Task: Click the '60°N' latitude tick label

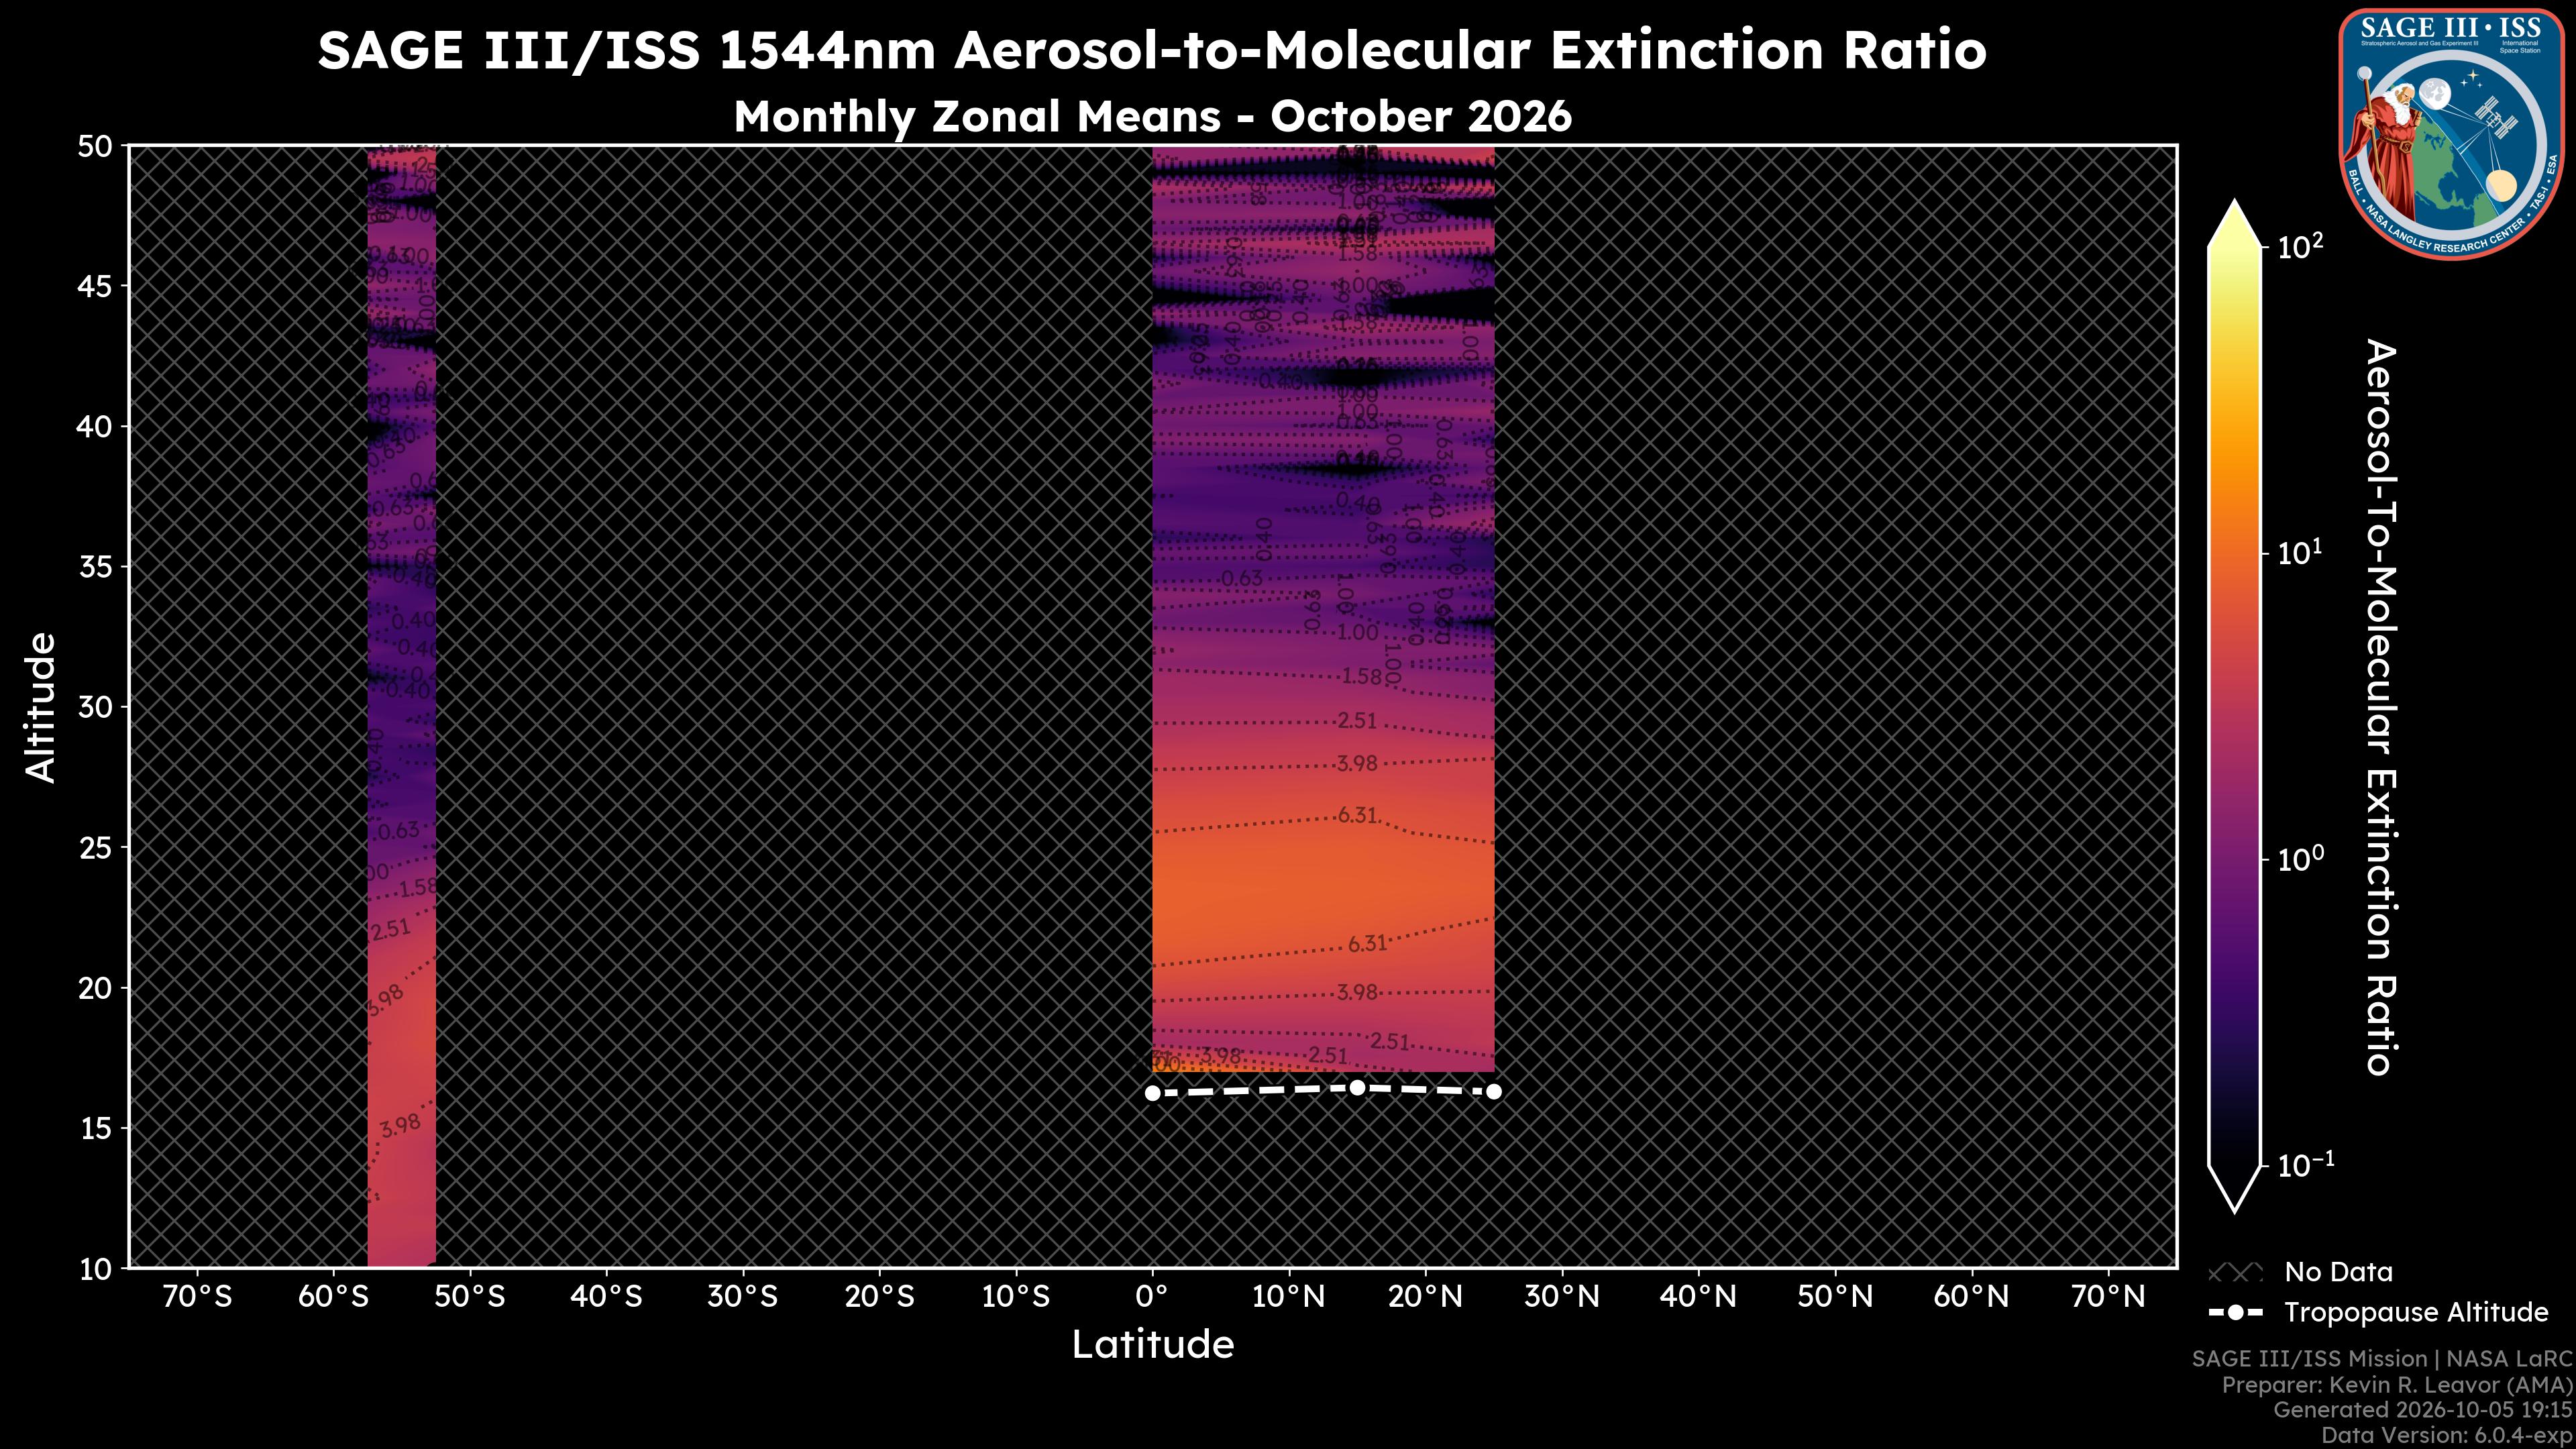Action: click(1972, 1297)
